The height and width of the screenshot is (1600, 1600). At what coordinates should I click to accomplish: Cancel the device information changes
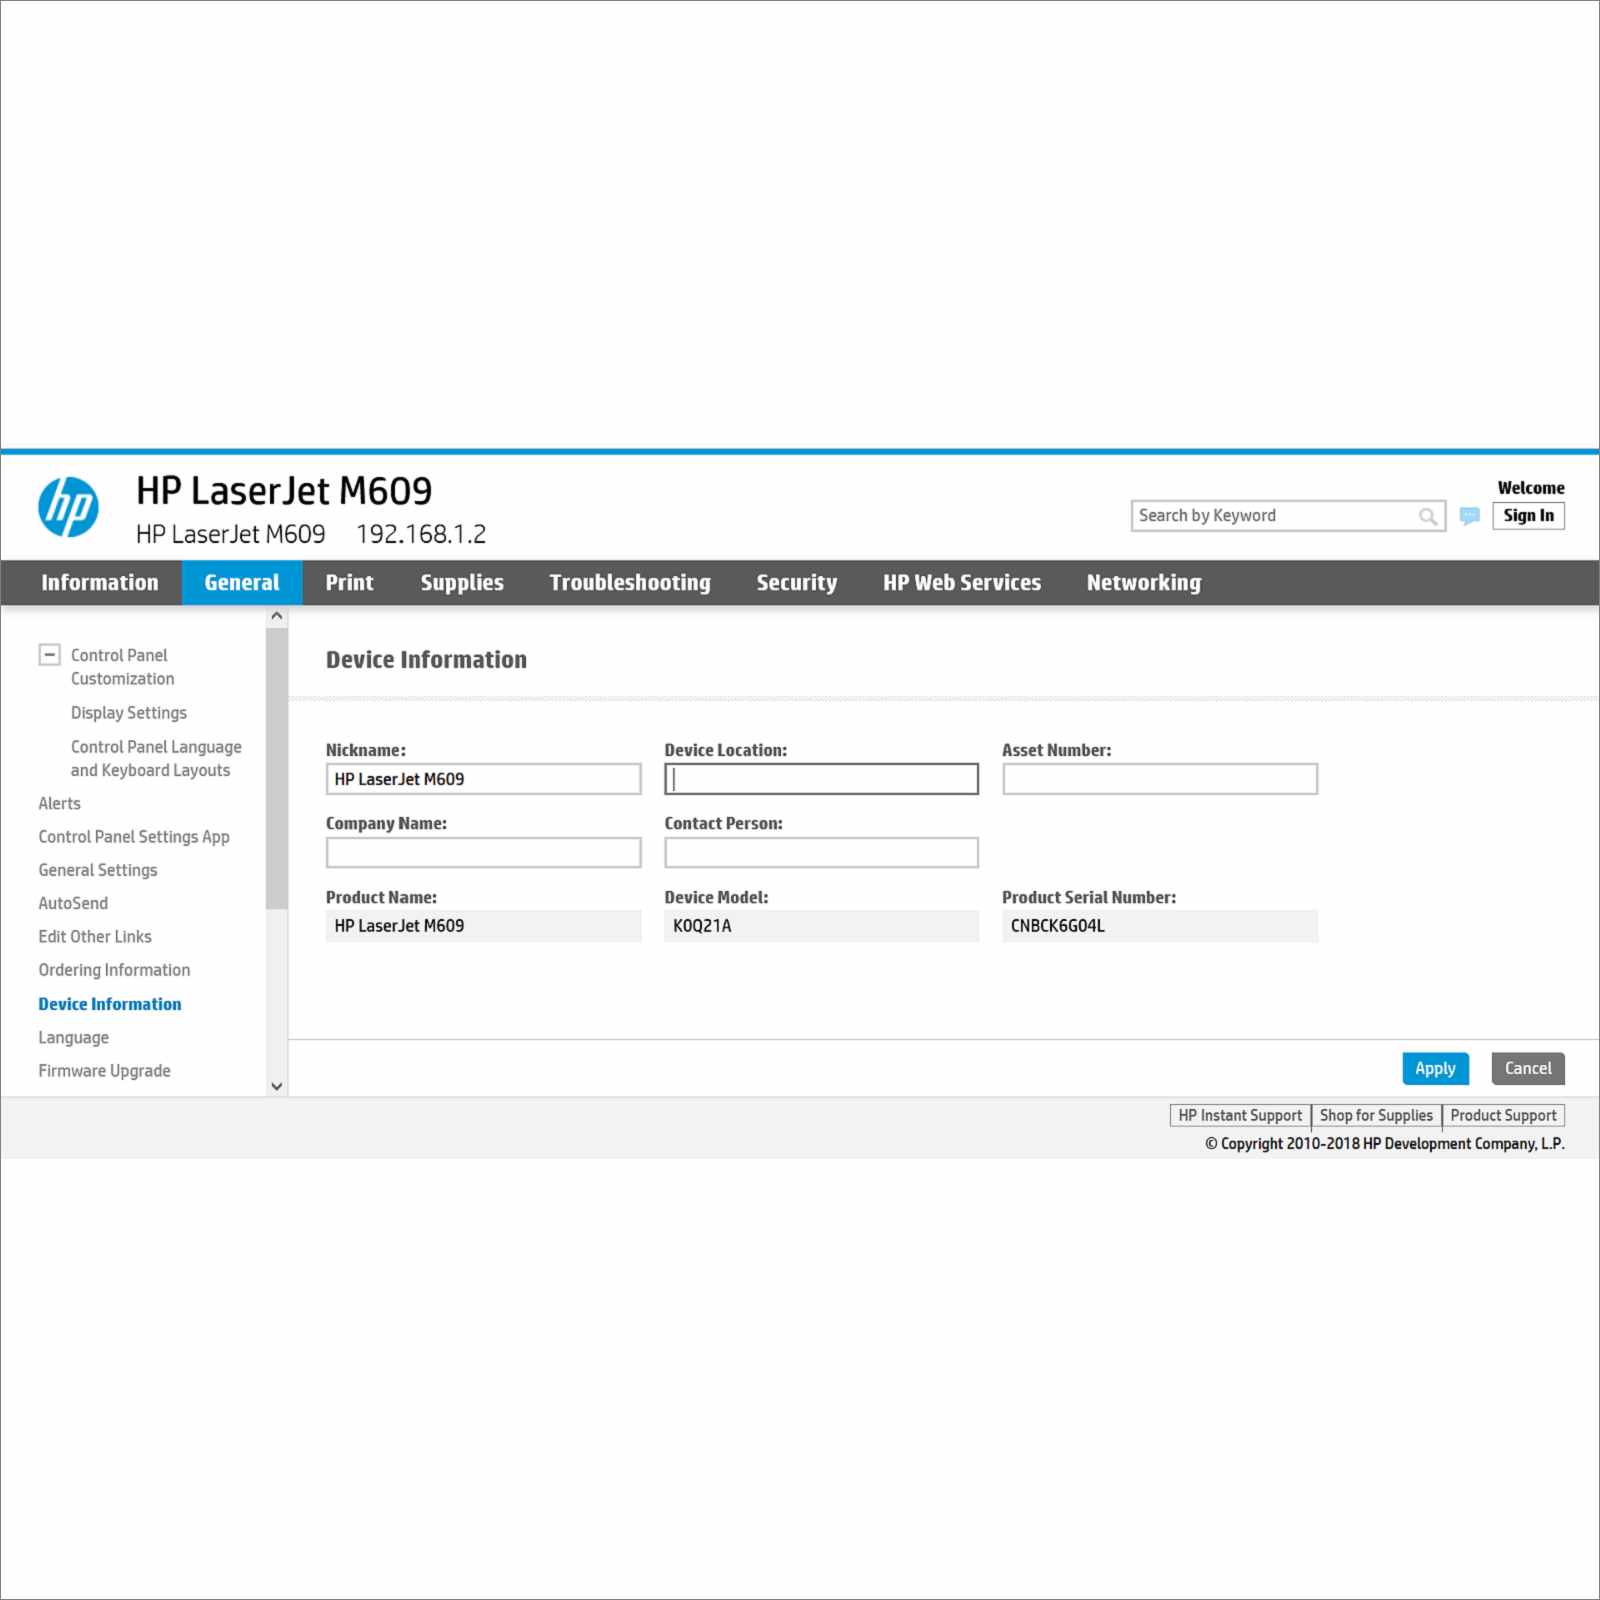pyautogui.click(x=1528, y=1068)
